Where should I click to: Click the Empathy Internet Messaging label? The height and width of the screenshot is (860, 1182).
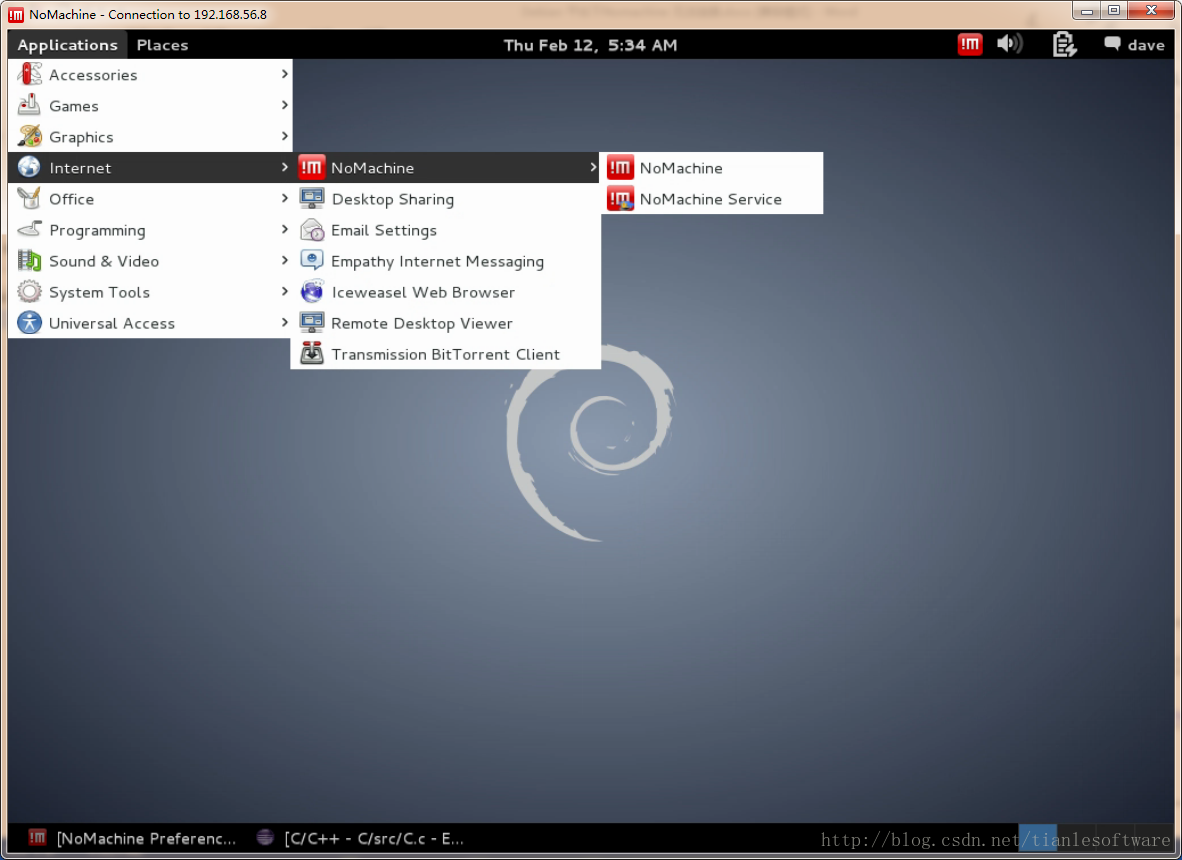pos(437,262)
